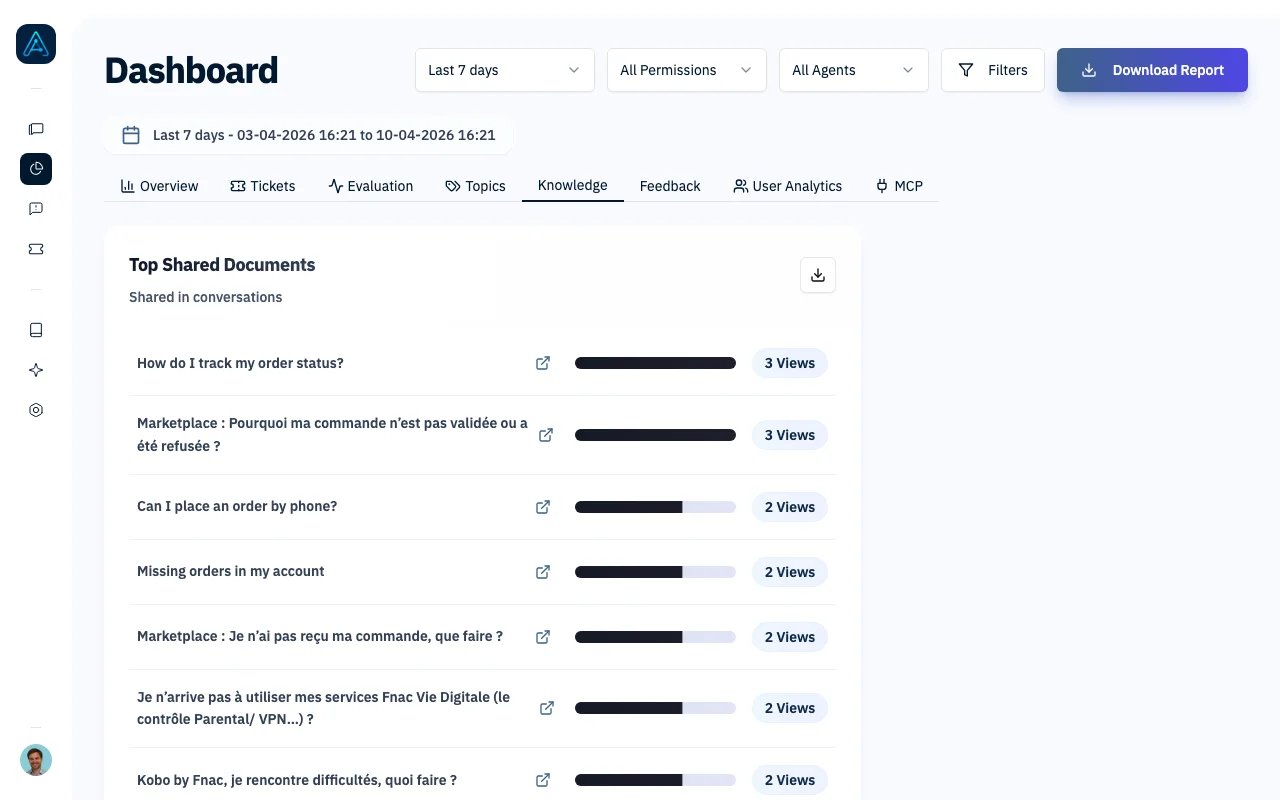Screen dimensions: 1280x800
Task: Click the date range 'Last 7 days - 03-04-2026' chip
Action: click(309, 135)
